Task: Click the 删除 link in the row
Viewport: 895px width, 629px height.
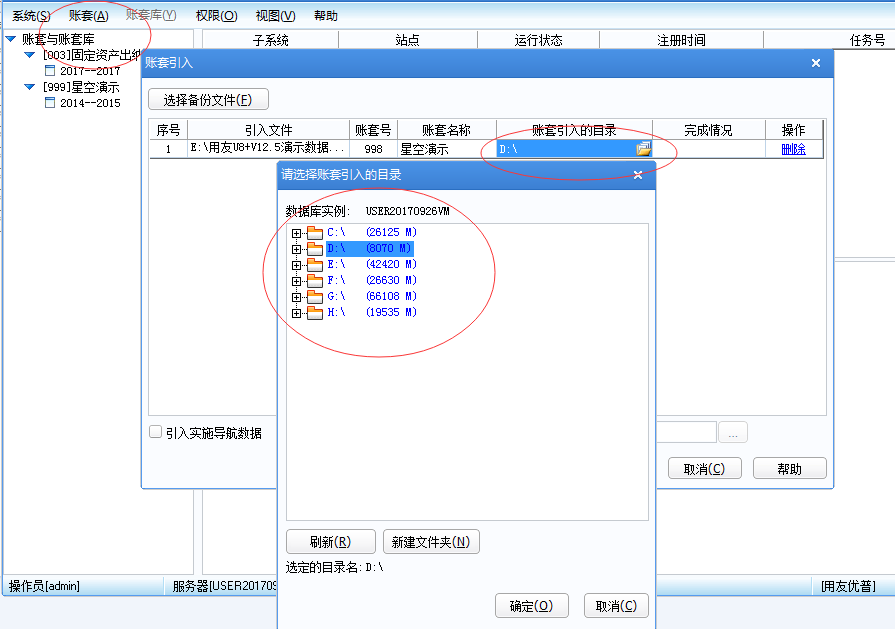Action: click(x=793, y=149)
